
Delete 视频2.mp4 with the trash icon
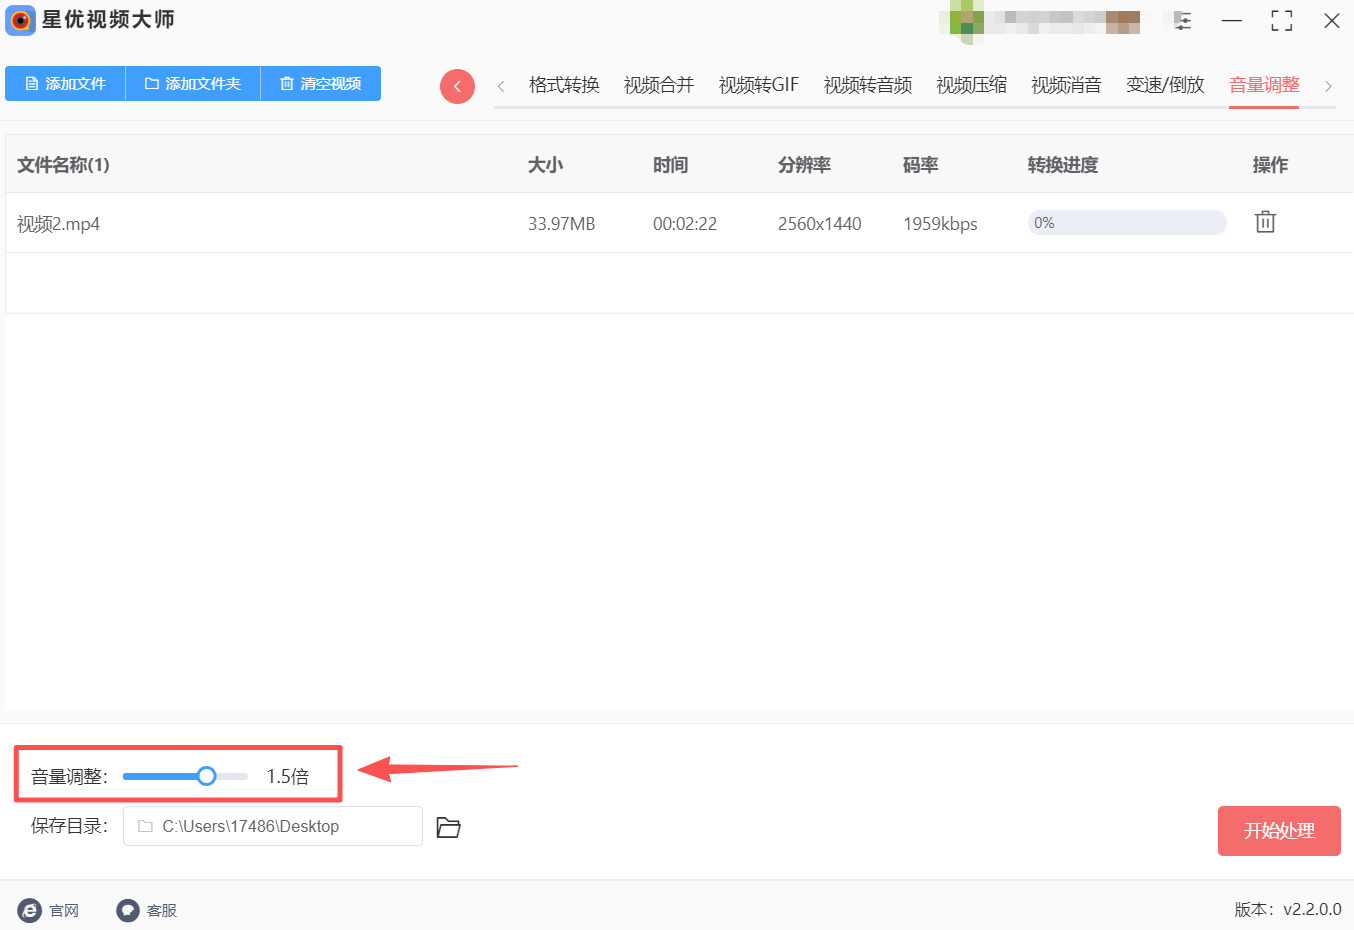[1265, 222]
